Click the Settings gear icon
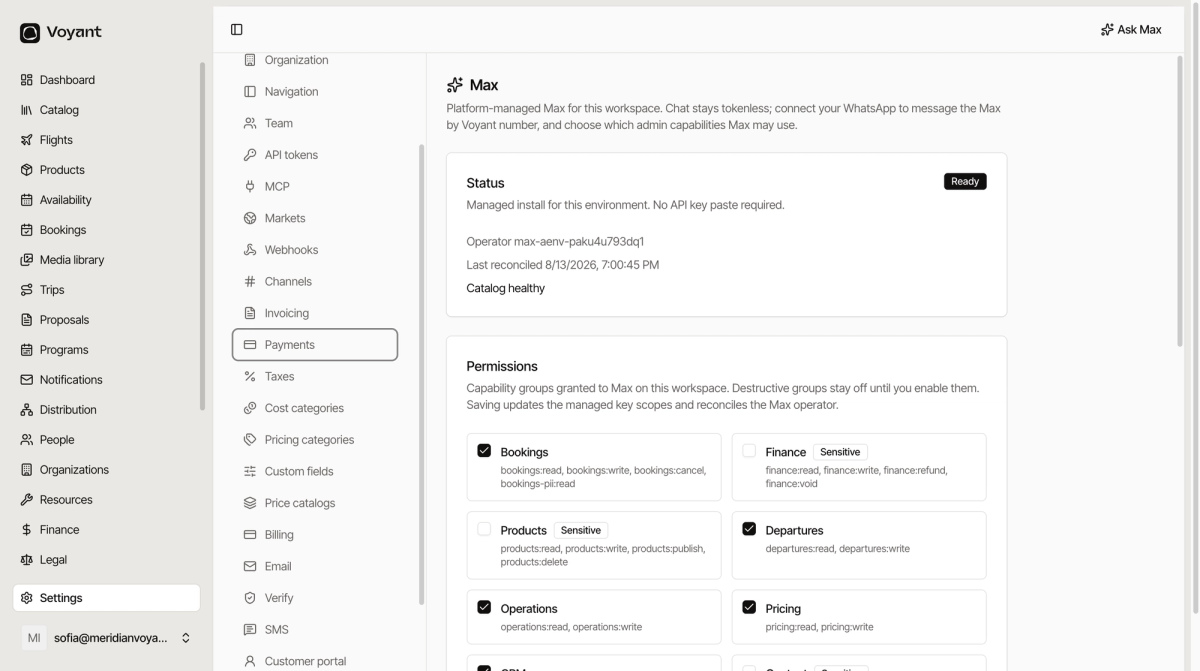Image resolution: width=1200 pixels, height=671 pixels. [27, 598]
